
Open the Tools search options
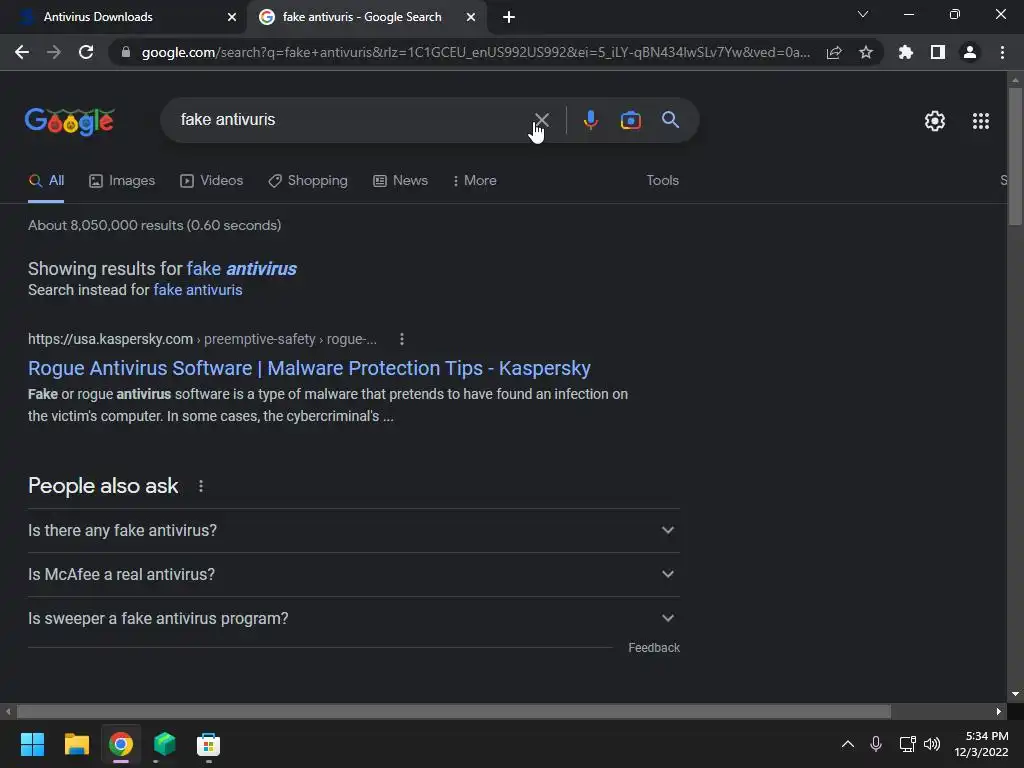coord(662,180)
